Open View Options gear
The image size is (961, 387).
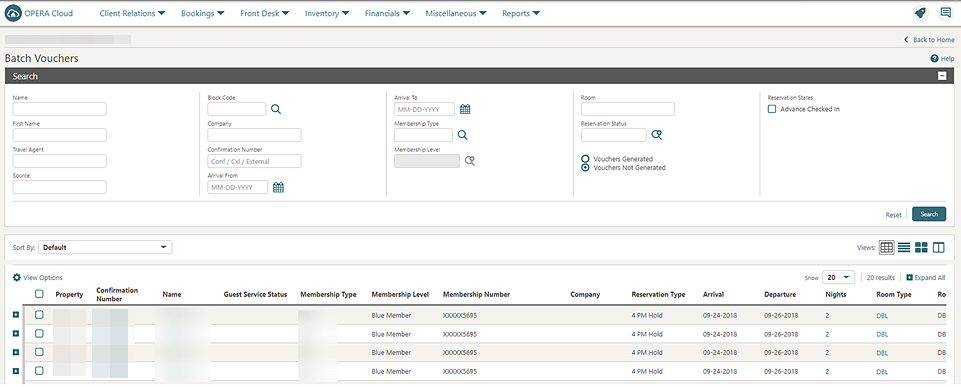pyautogui.click(x=17, y=277)
